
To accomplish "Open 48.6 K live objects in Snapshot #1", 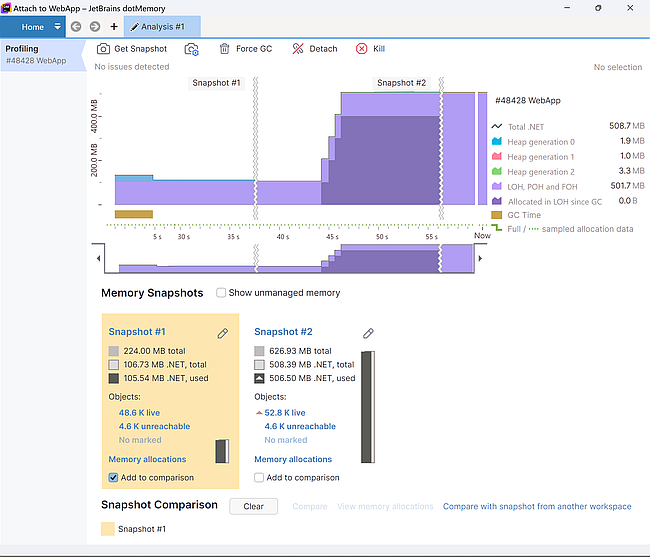I will pos(139,413).
